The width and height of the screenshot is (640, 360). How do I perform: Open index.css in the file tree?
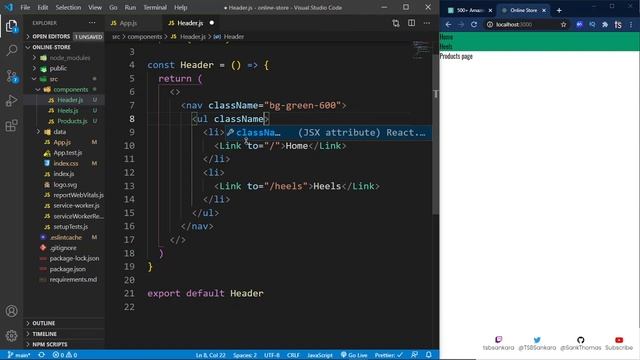pos(66,163)
